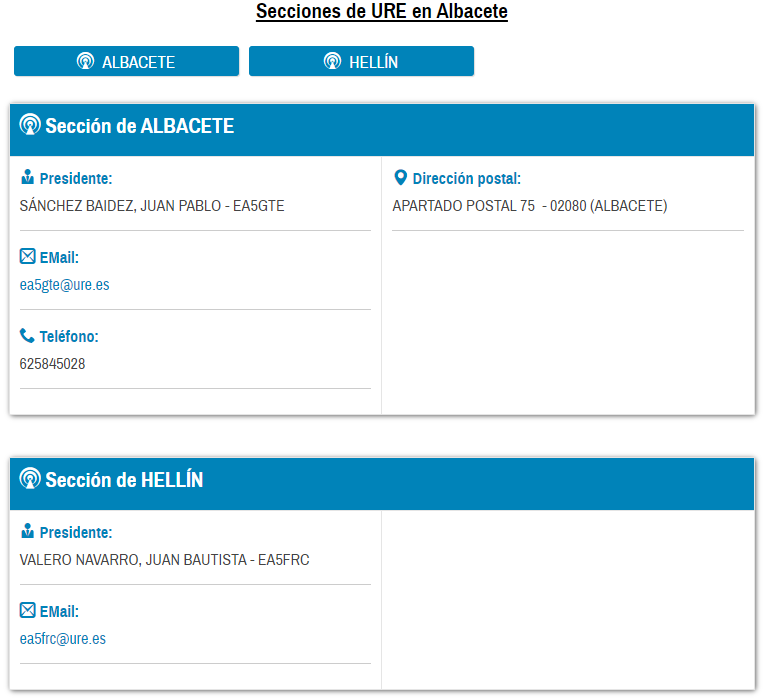Click the 'Secciones de URE en Albacete' heading

coord(382,12)
